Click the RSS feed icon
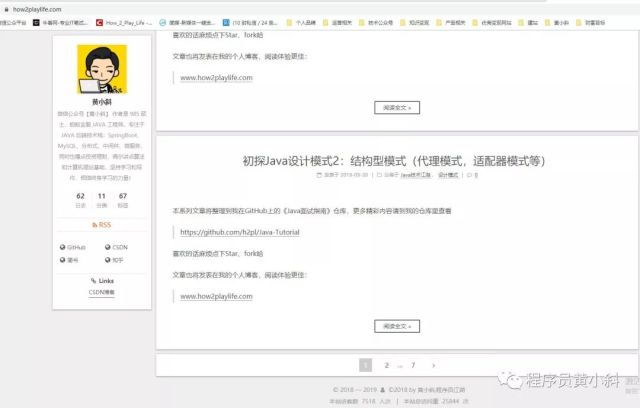640x408 pixels. tap(95, 225)
